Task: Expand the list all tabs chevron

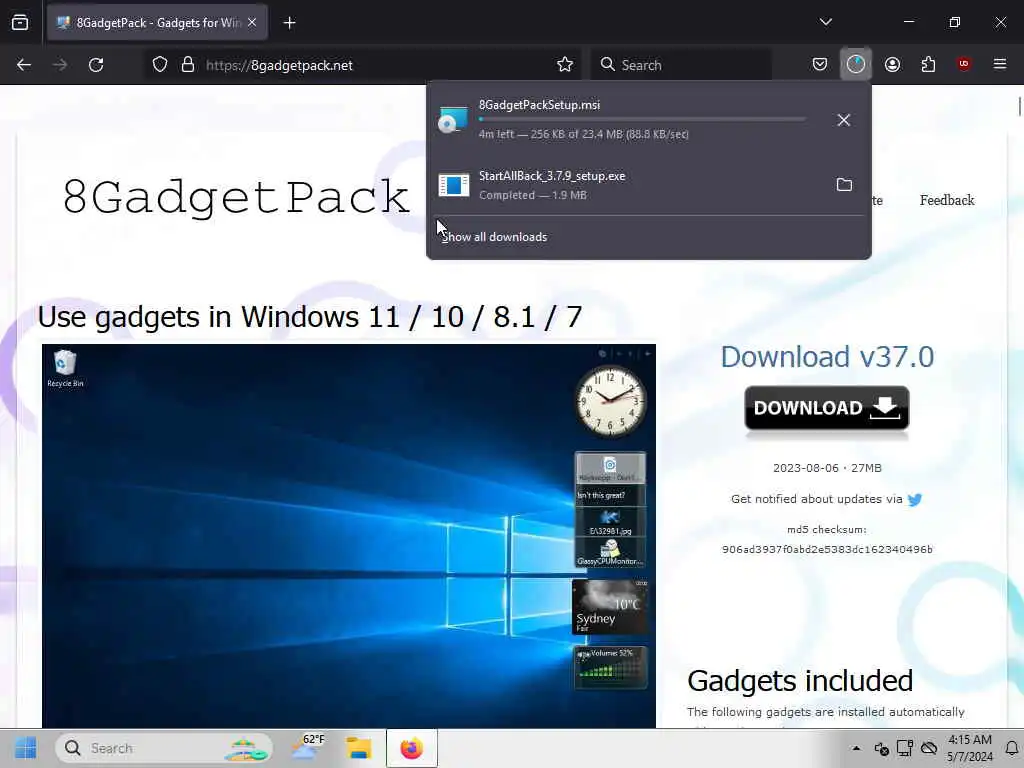Action: (825, 22)
